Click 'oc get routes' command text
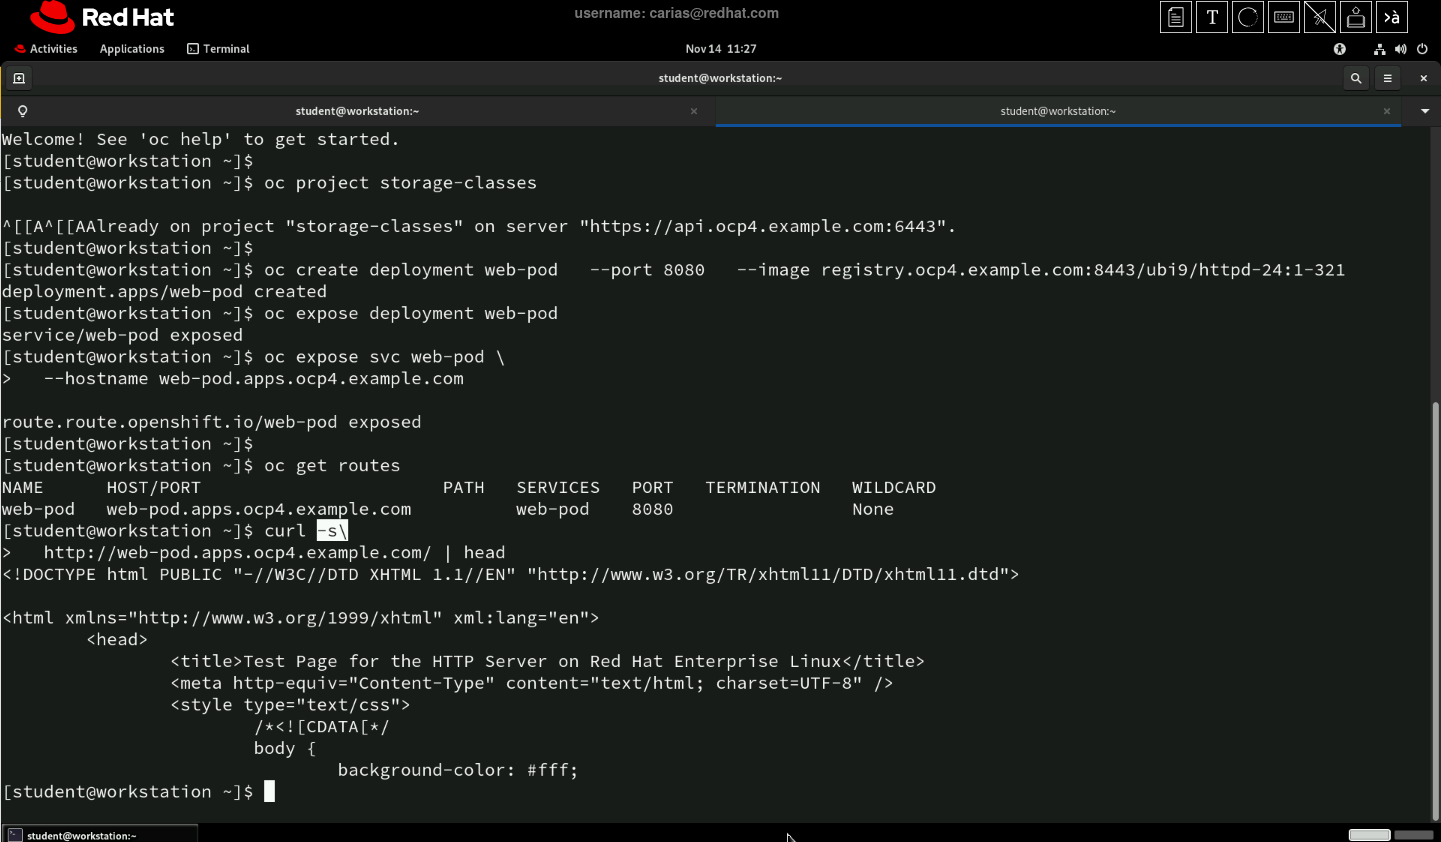Screen dimensions: 1441x842 (x=332, y=466)
